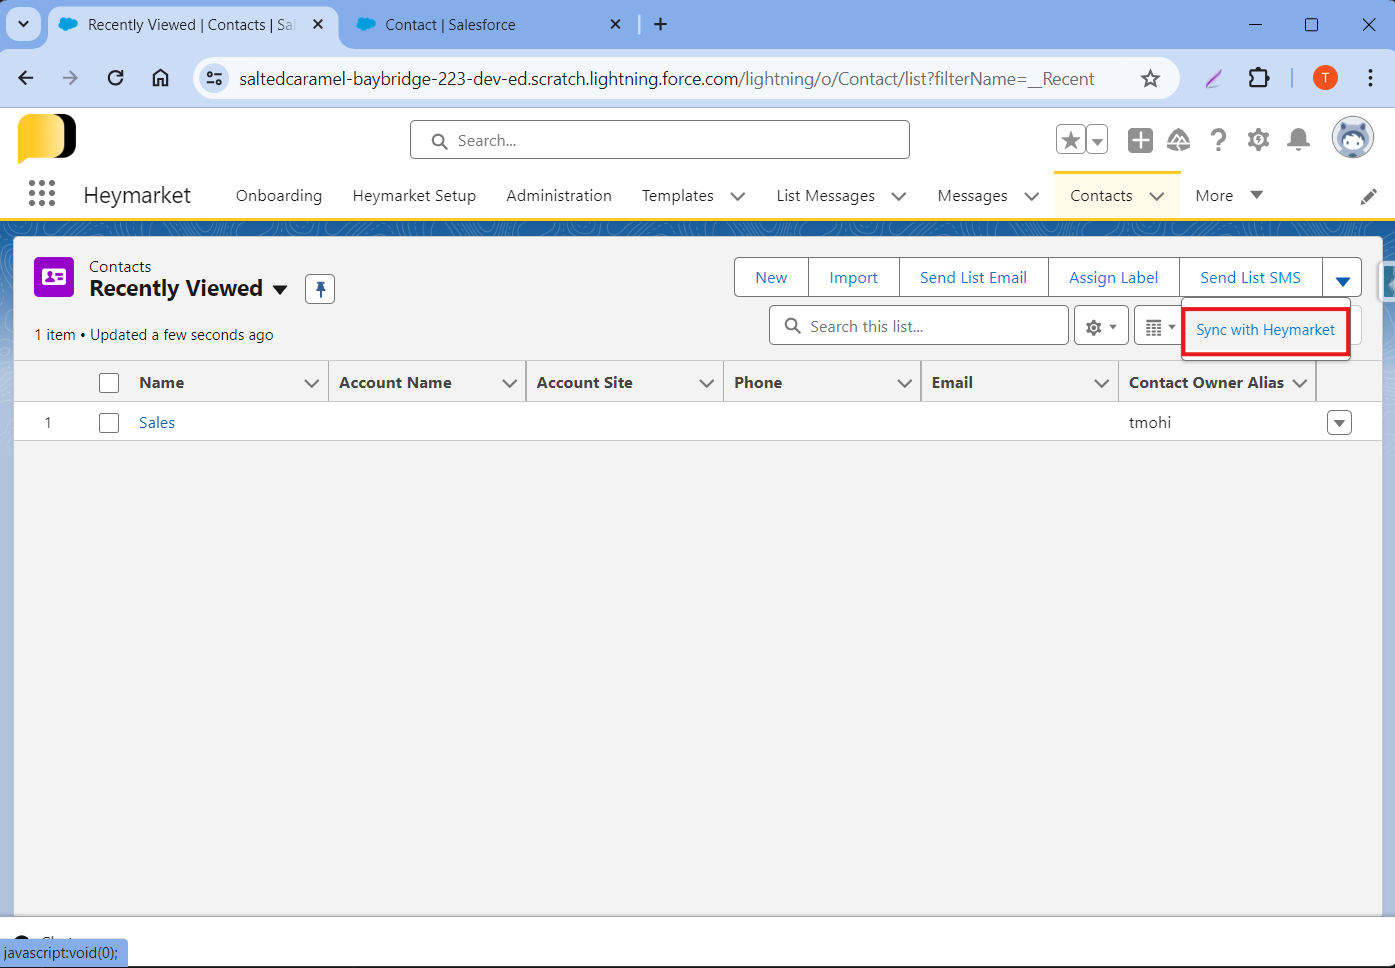Open the More navigation menu
Image resolution: width=1395 pixels, height=968 pixels.
tap(1229, 196)
